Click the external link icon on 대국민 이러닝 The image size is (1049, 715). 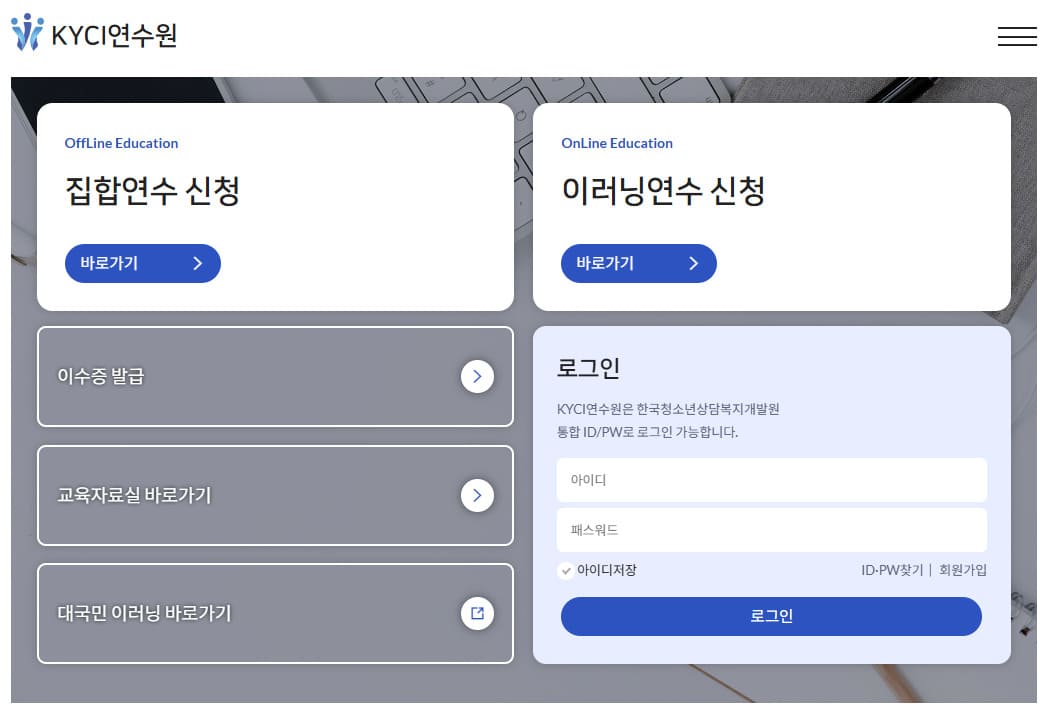[478, 613]
